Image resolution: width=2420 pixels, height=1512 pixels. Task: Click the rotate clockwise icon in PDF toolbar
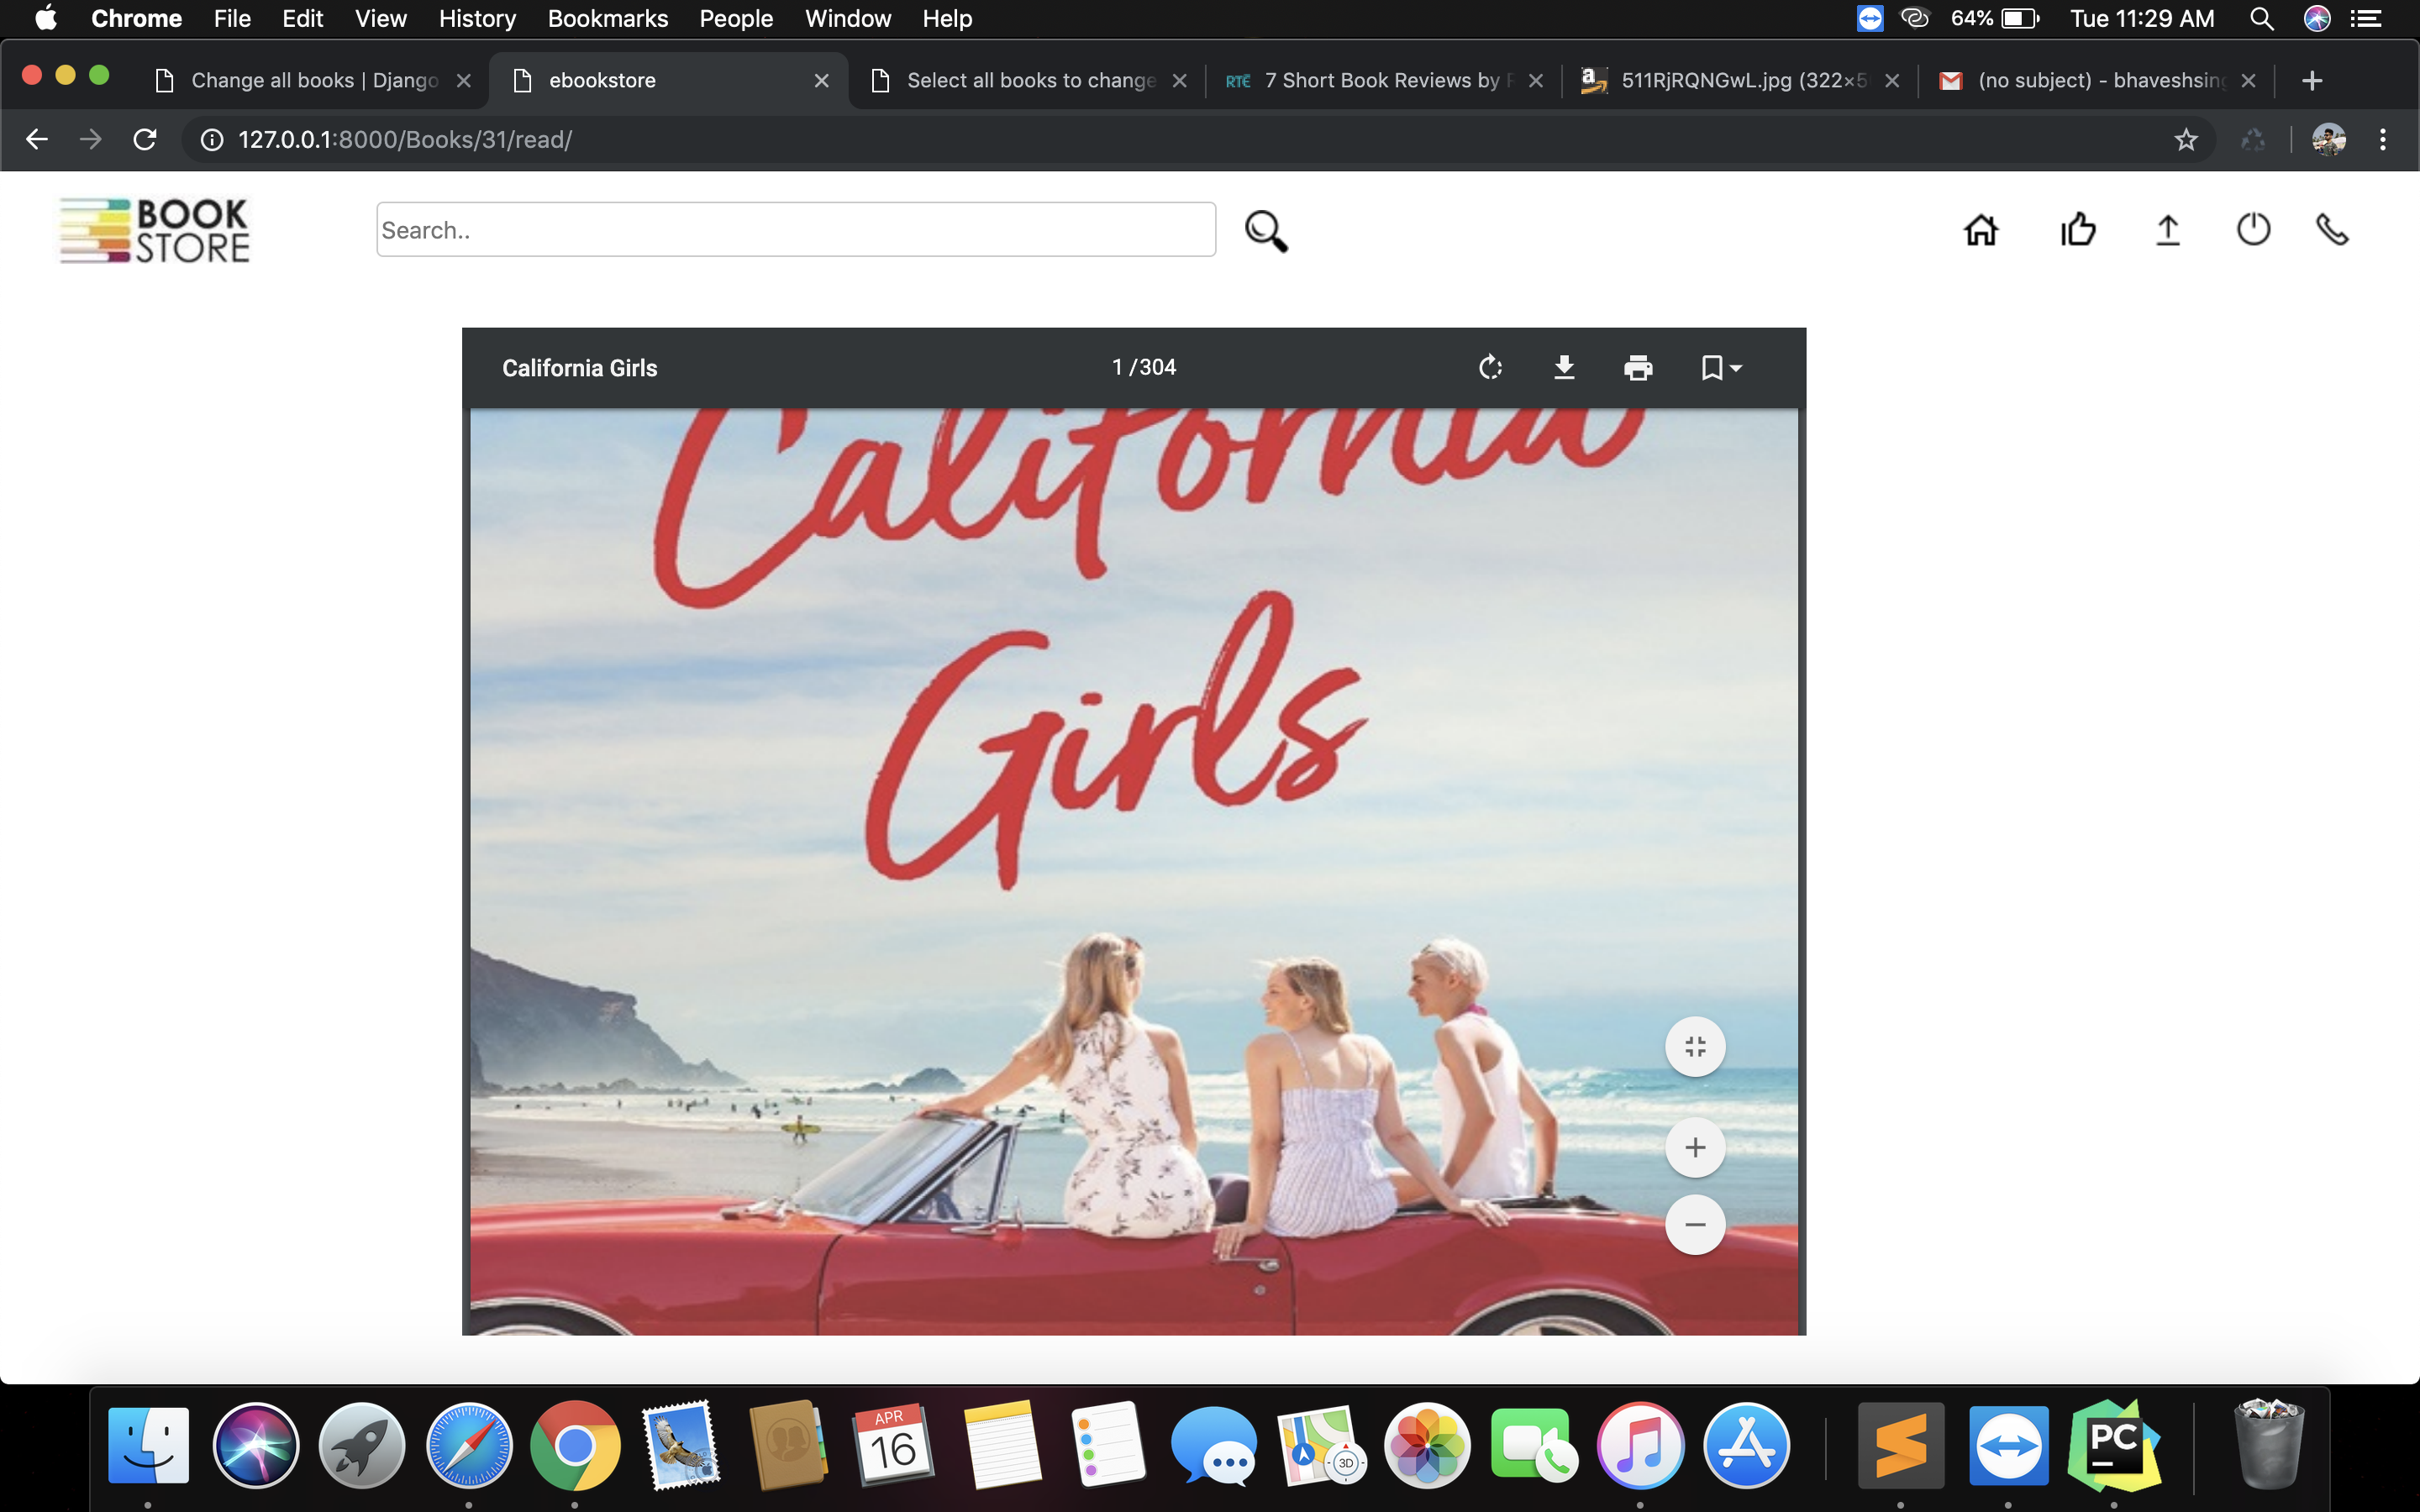pos(1490,368)
